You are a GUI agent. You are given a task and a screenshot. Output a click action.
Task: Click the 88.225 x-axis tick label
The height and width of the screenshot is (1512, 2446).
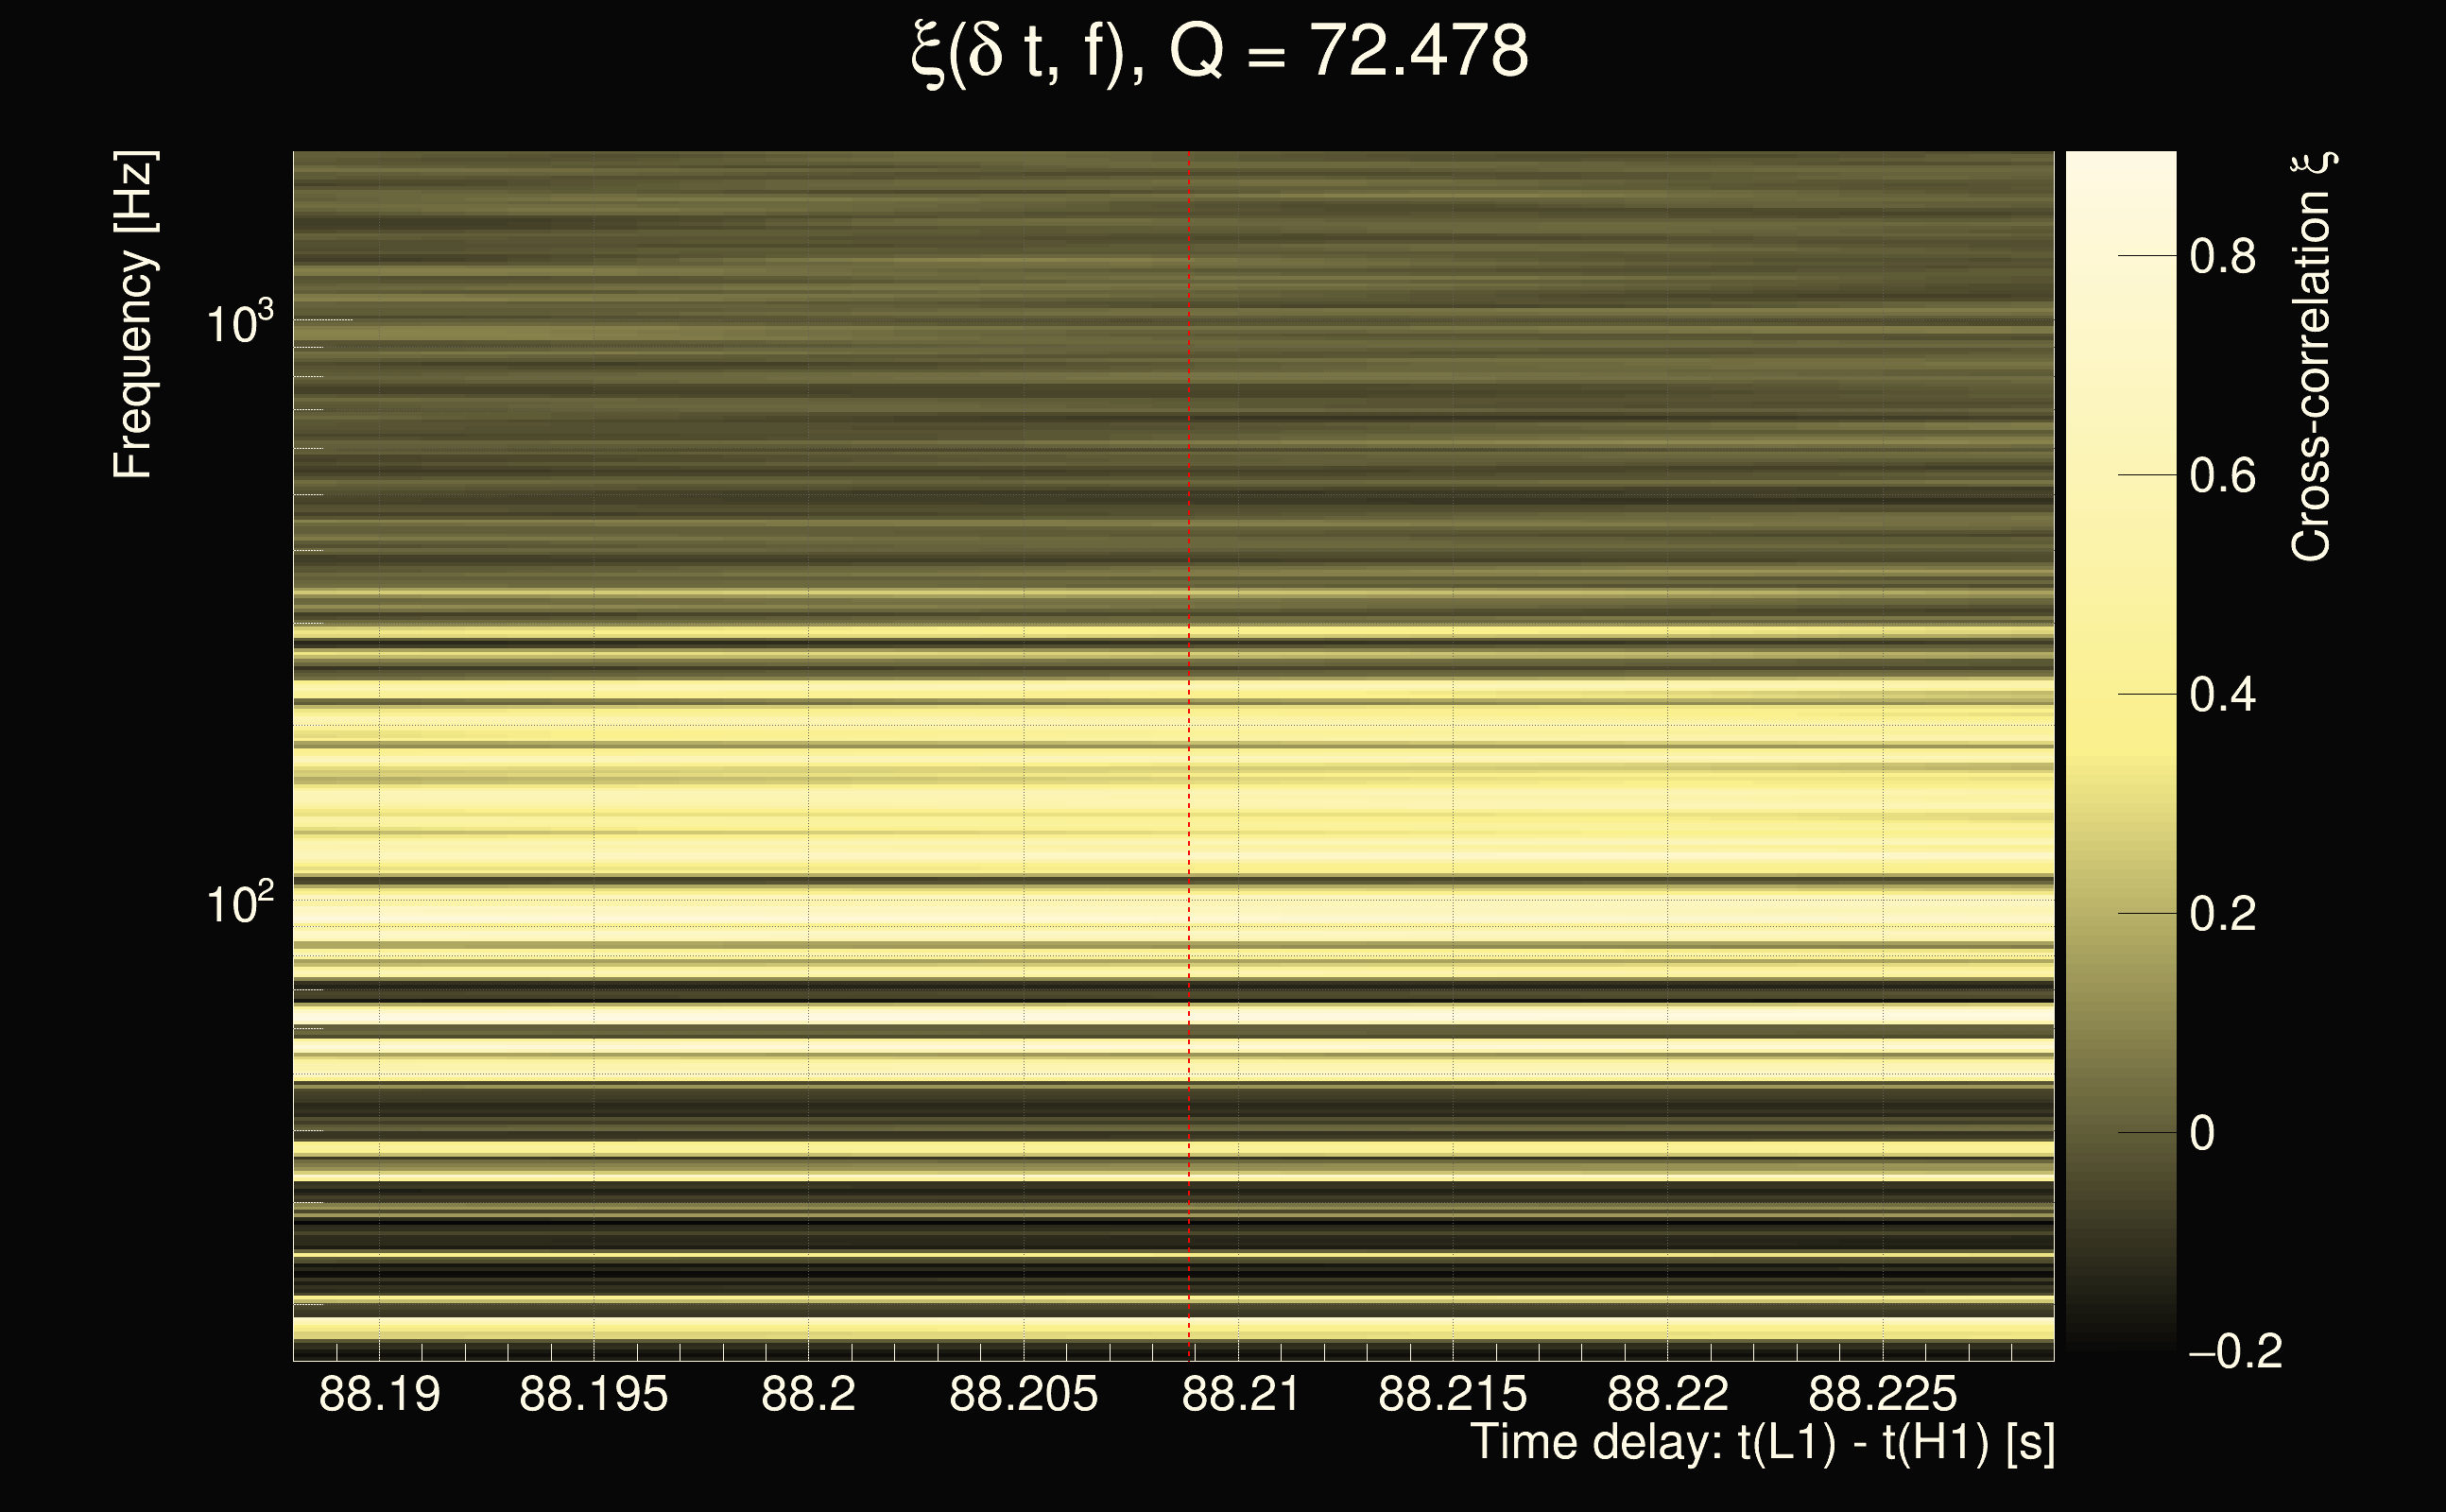tap(1882, 1394)
